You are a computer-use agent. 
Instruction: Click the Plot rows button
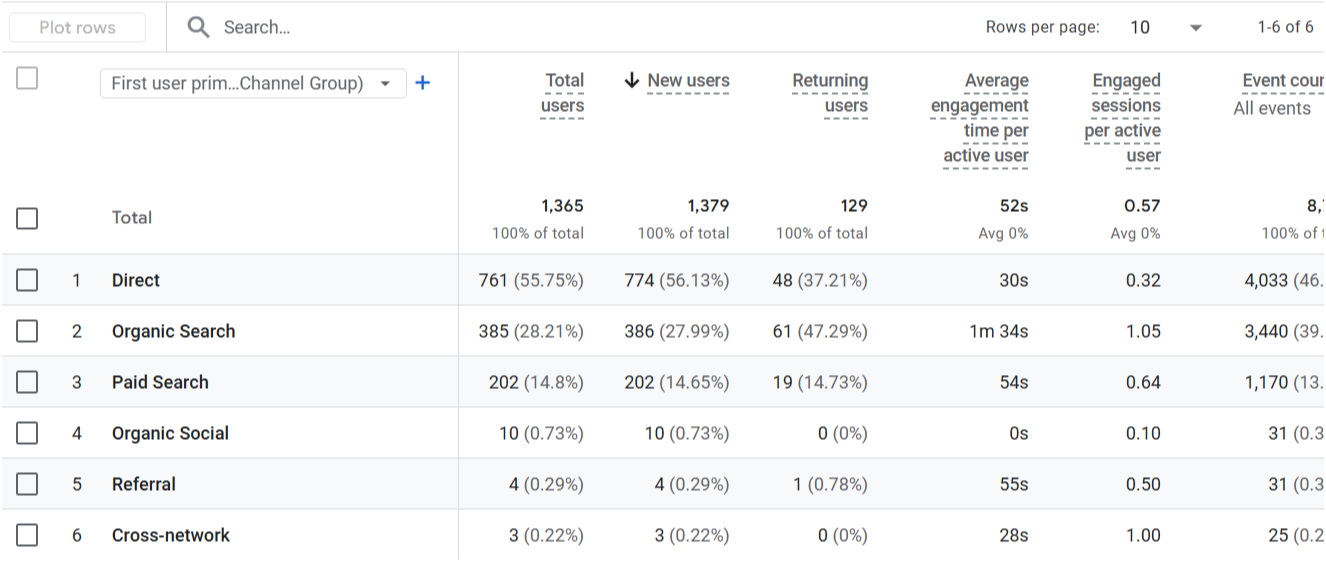click(77, 28)
